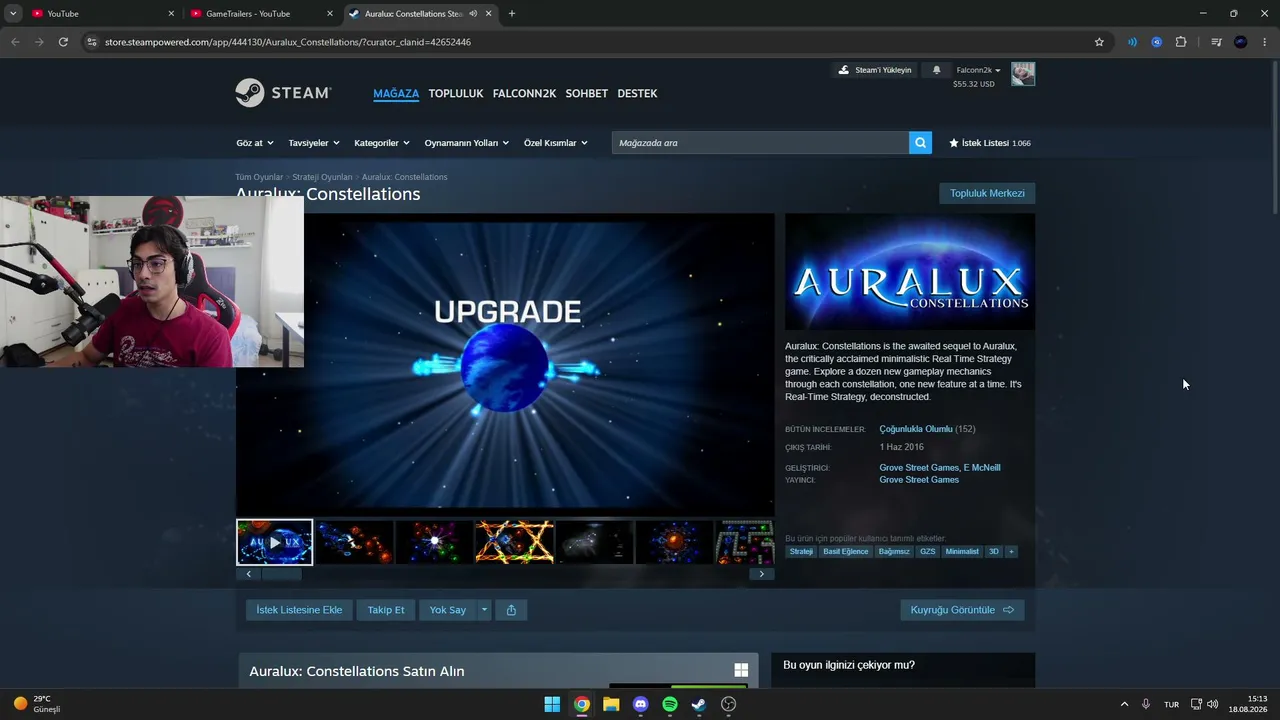Click the Steam logo in the header
This screenshot has width=1280, height=720.
coord(283,93)
